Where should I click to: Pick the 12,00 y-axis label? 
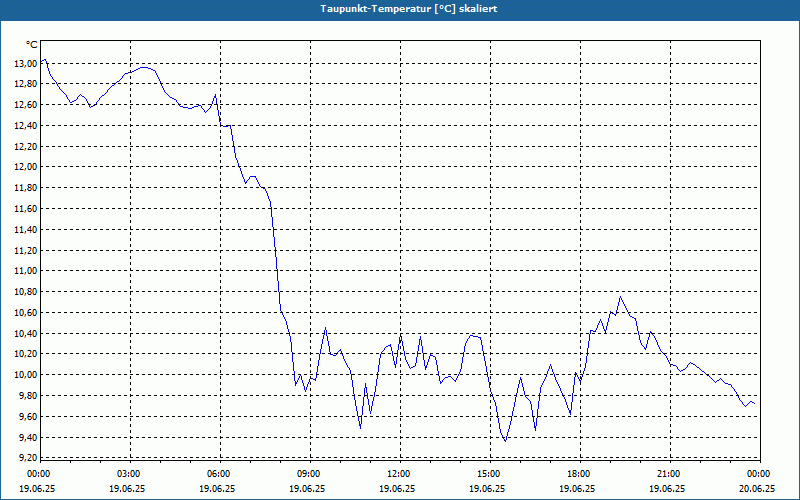[26, 167]
